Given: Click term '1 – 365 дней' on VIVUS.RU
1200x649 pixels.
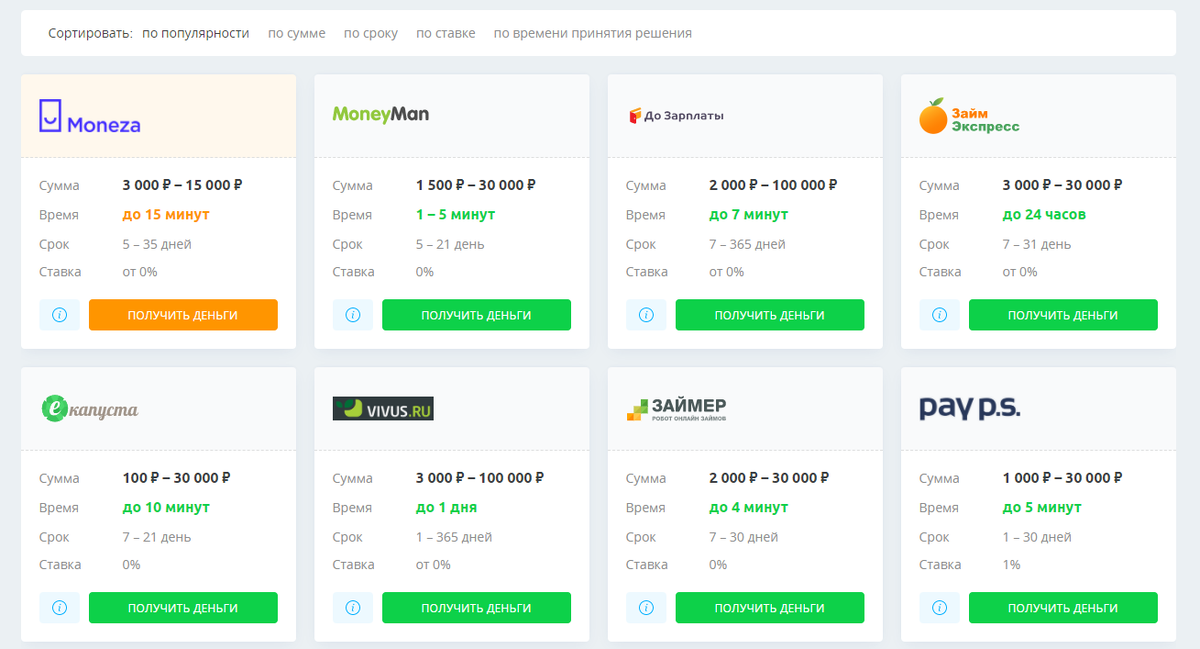Looking at the screenshot, I should click(454, 537).
